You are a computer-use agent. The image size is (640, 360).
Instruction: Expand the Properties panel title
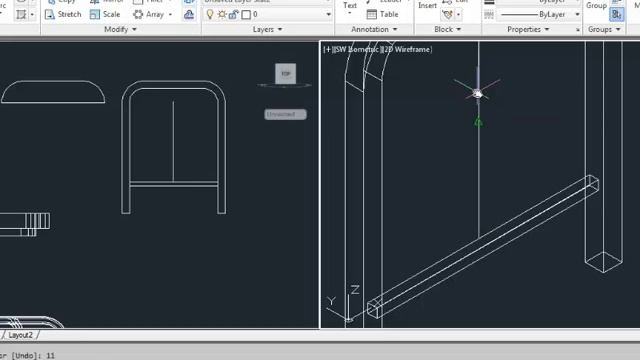coord(528,29)
